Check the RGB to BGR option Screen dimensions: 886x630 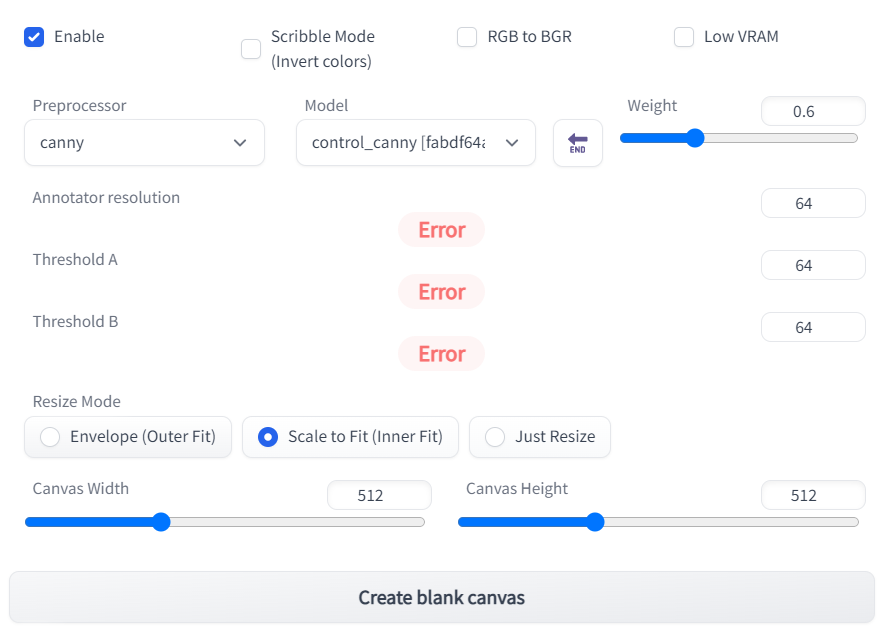point(467,36)
